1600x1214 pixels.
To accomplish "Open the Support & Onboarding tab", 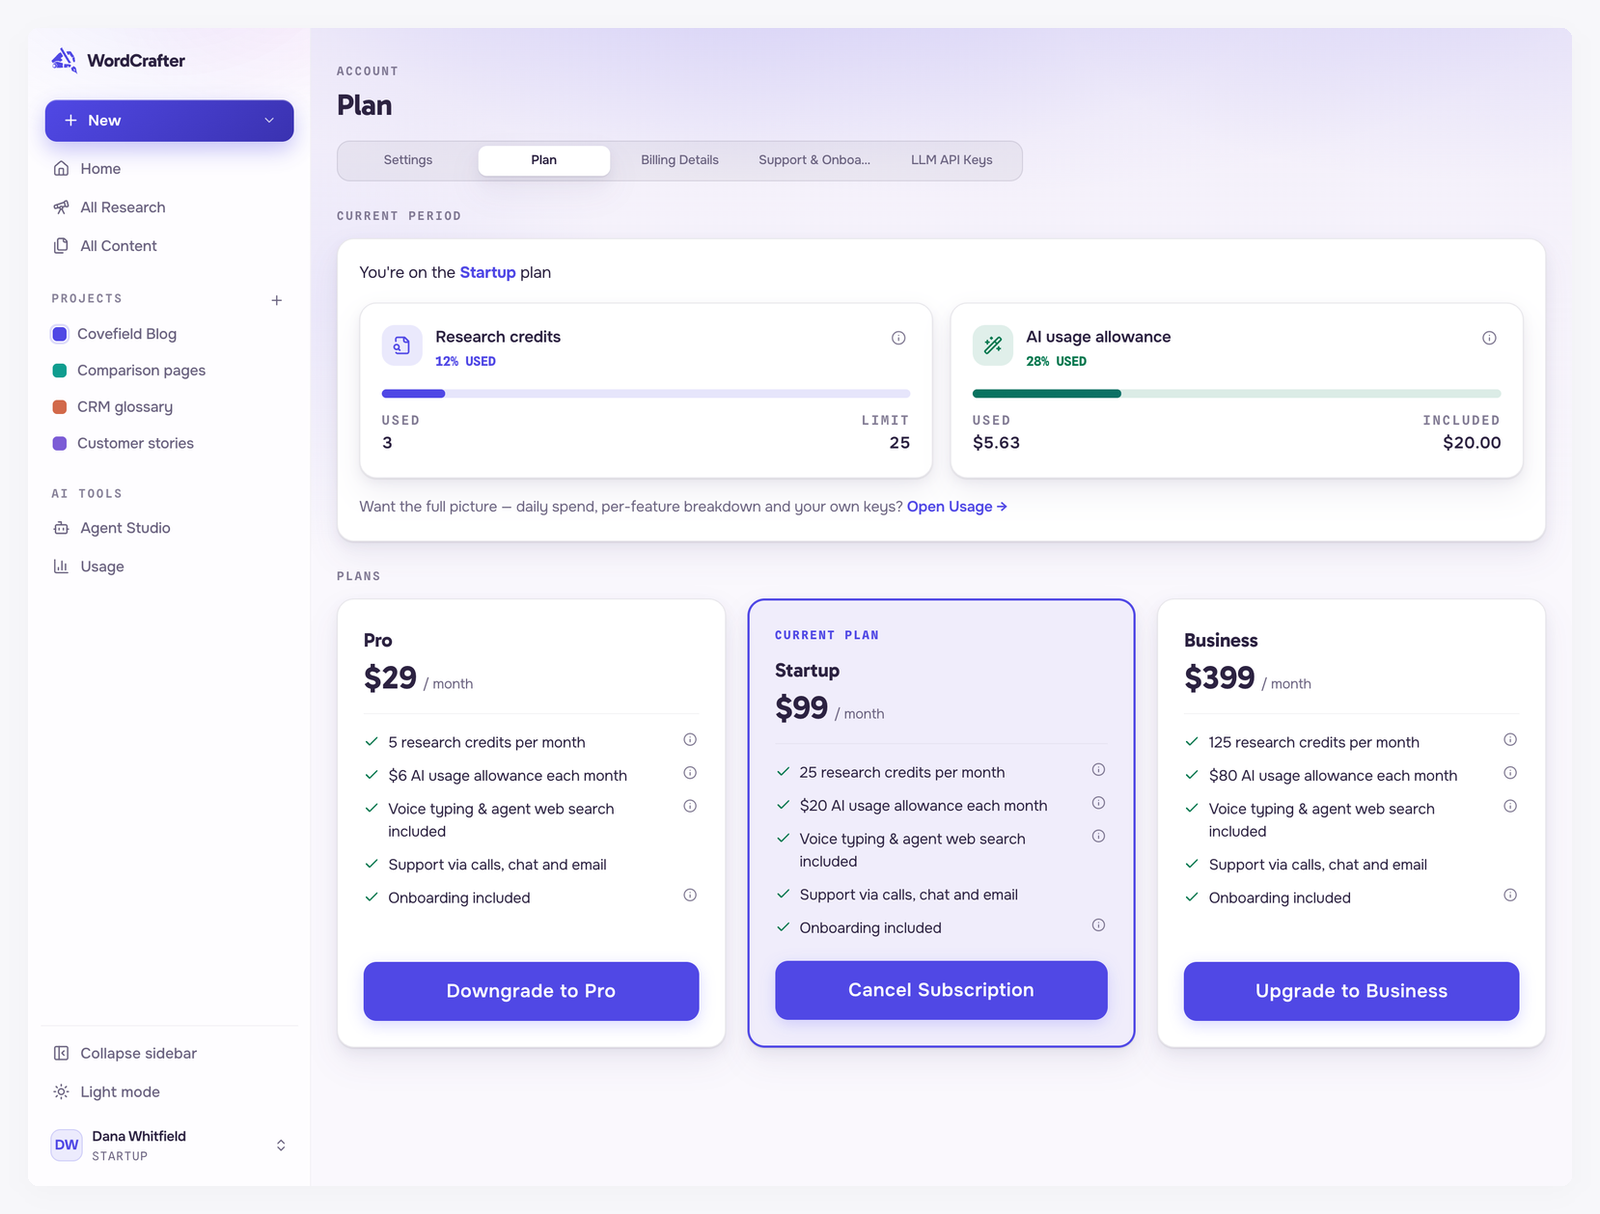I will pyautogui.click(x=815, y=160).
